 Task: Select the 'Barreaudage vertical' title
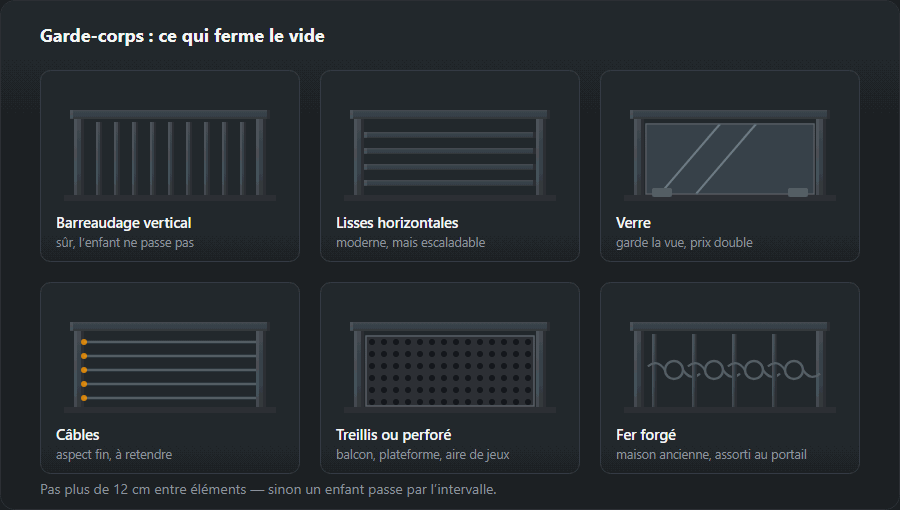click(123, 223)
